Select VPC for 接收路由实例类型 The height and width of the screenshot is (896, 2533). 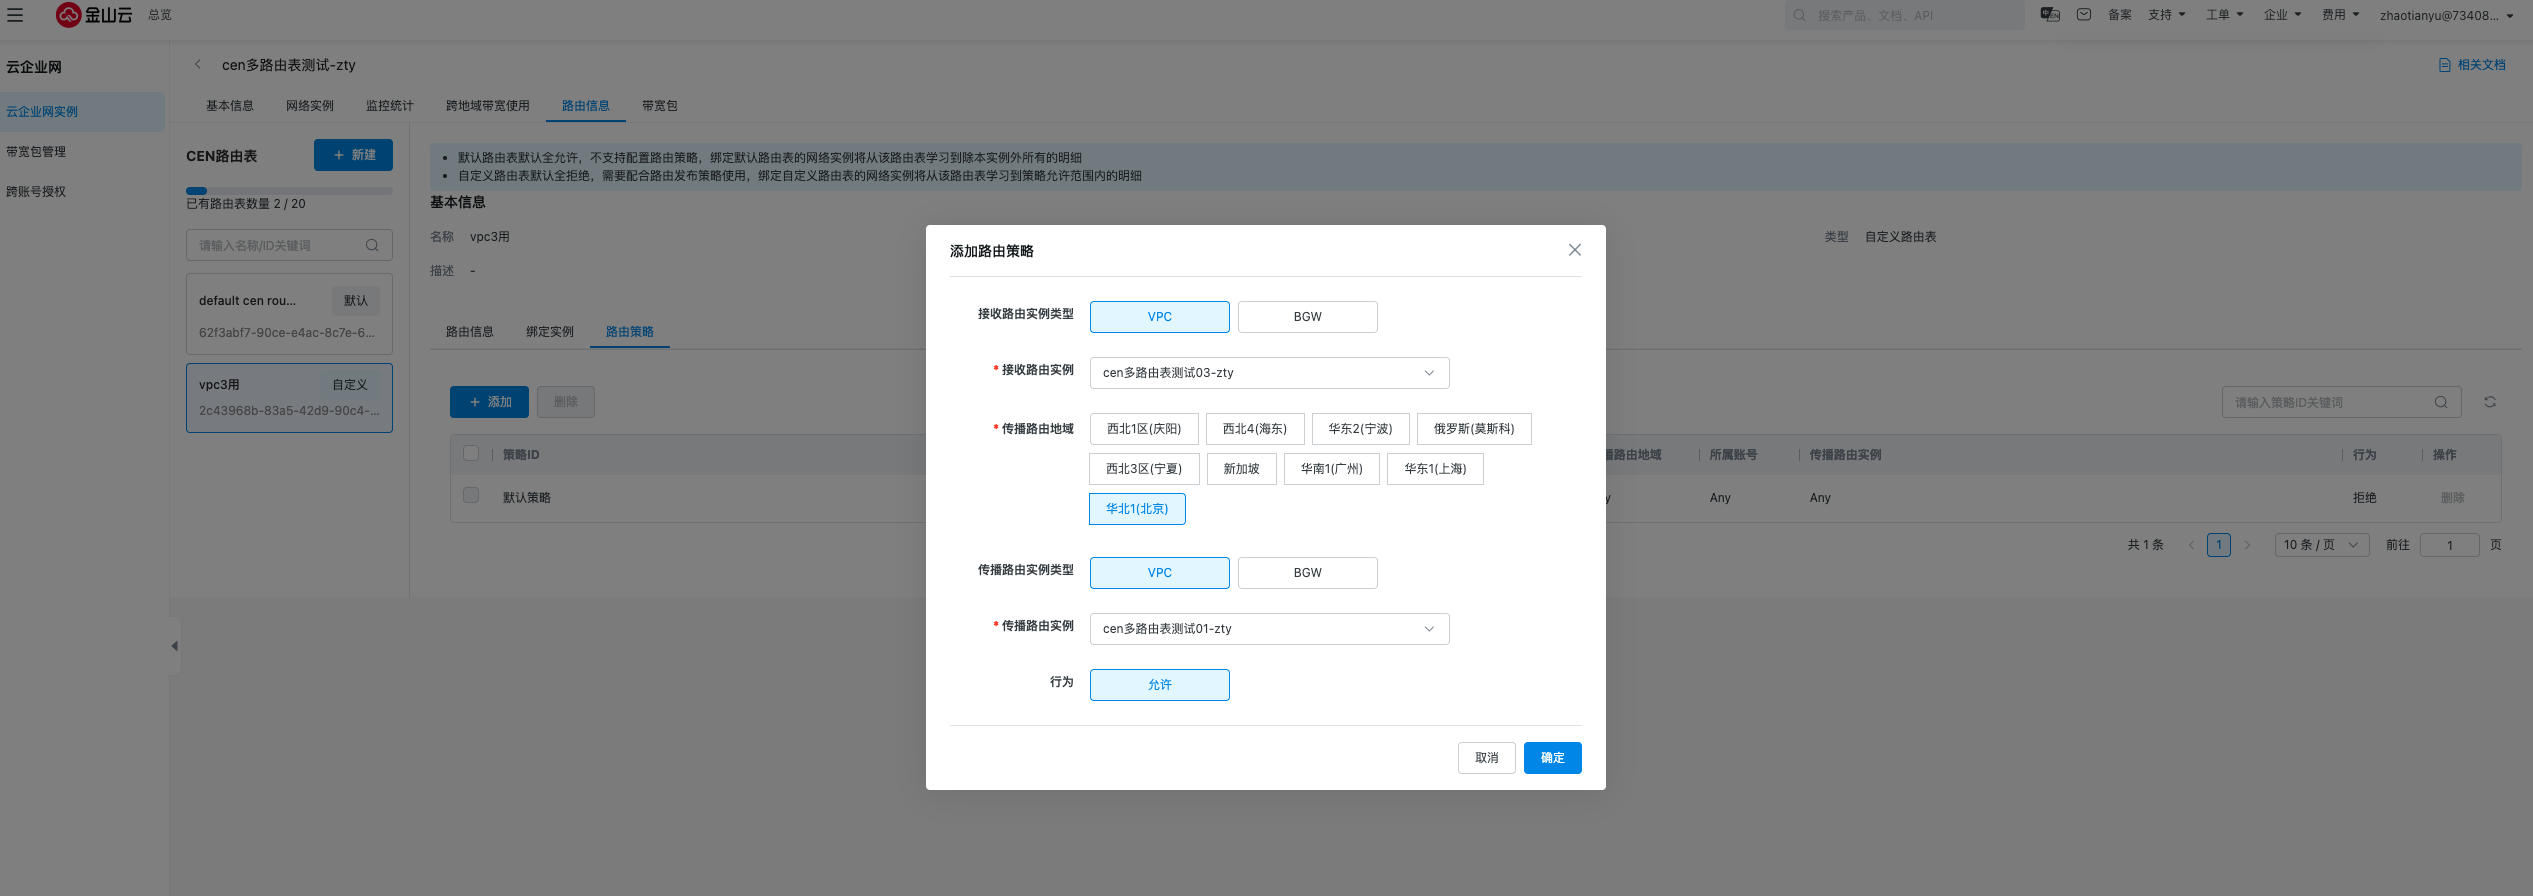pos(1160,317)
